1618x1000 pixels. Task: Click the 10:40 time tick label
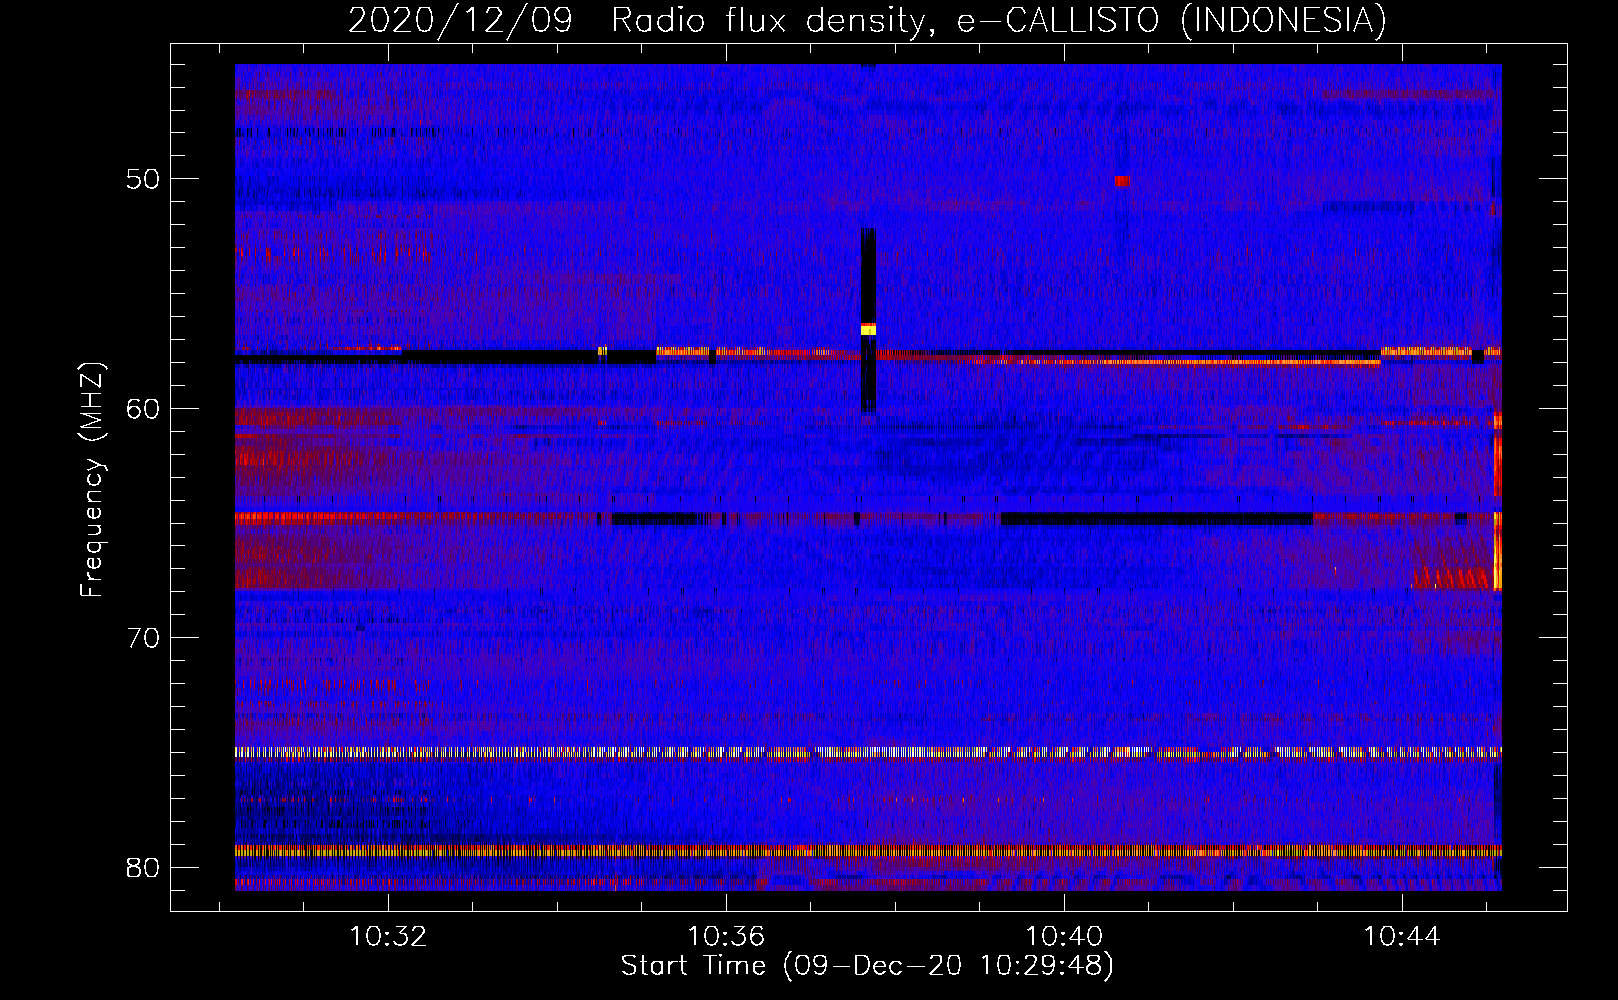[1064, 936]
